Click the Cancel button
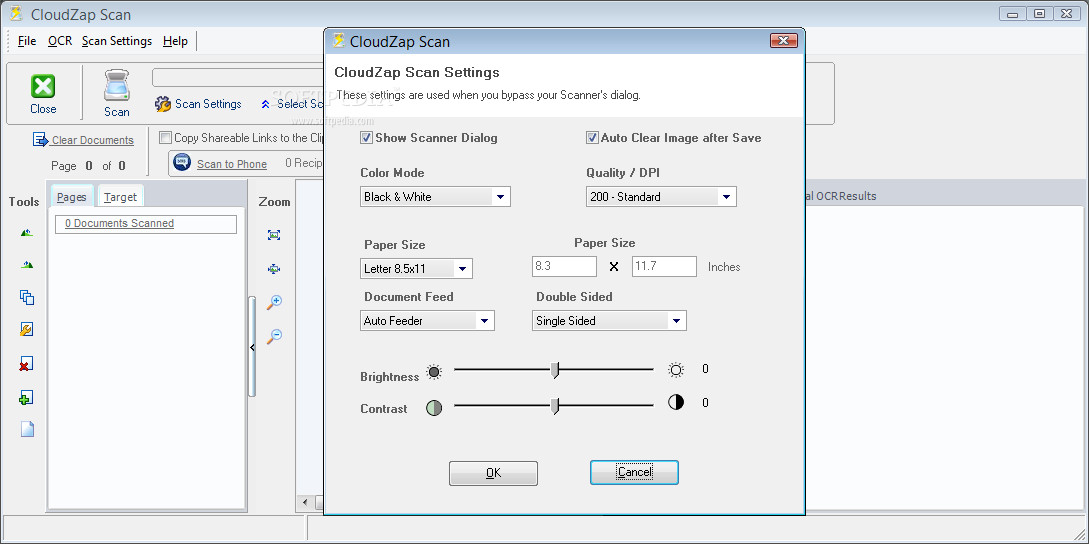This screenshot has width=1089, height=544. (634, 472)
